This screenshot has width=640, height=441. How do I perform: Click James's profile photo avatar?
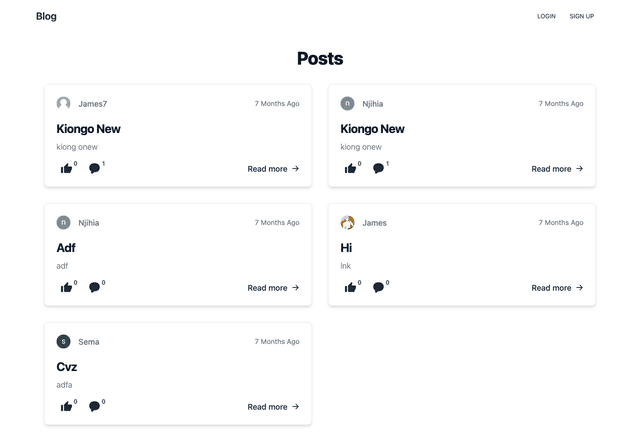347,223
